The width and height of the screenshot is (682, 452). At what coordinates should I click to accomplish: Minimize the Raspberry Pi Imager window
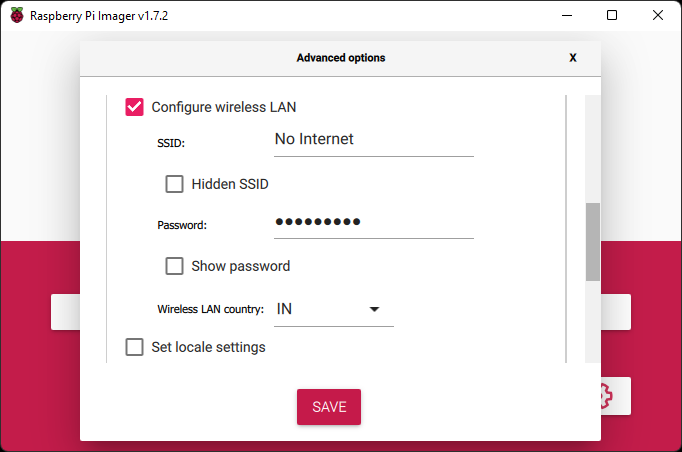coord(567,15)
